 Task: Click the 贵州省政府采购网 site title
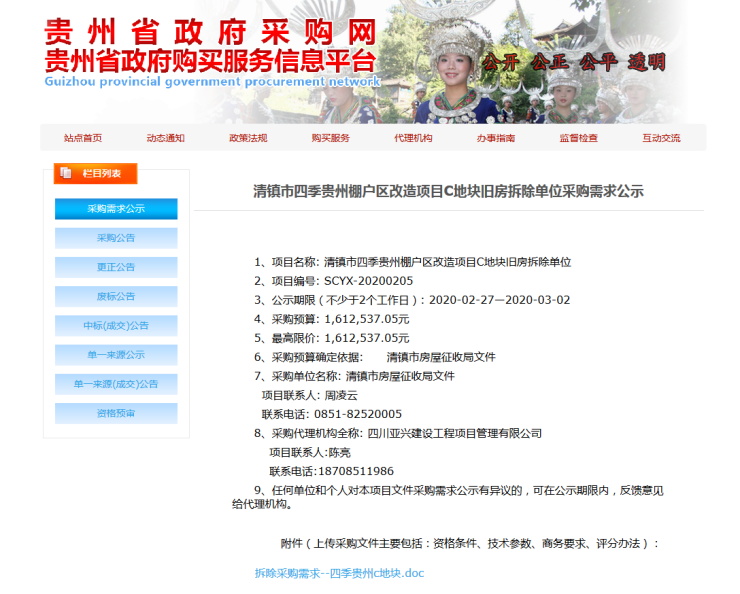[210, 32]
